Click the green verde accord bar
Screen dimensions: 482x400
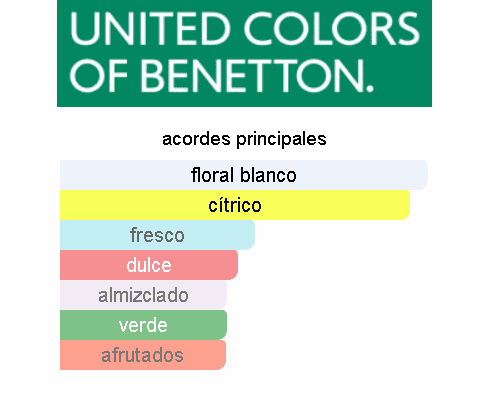pos(143,325)
